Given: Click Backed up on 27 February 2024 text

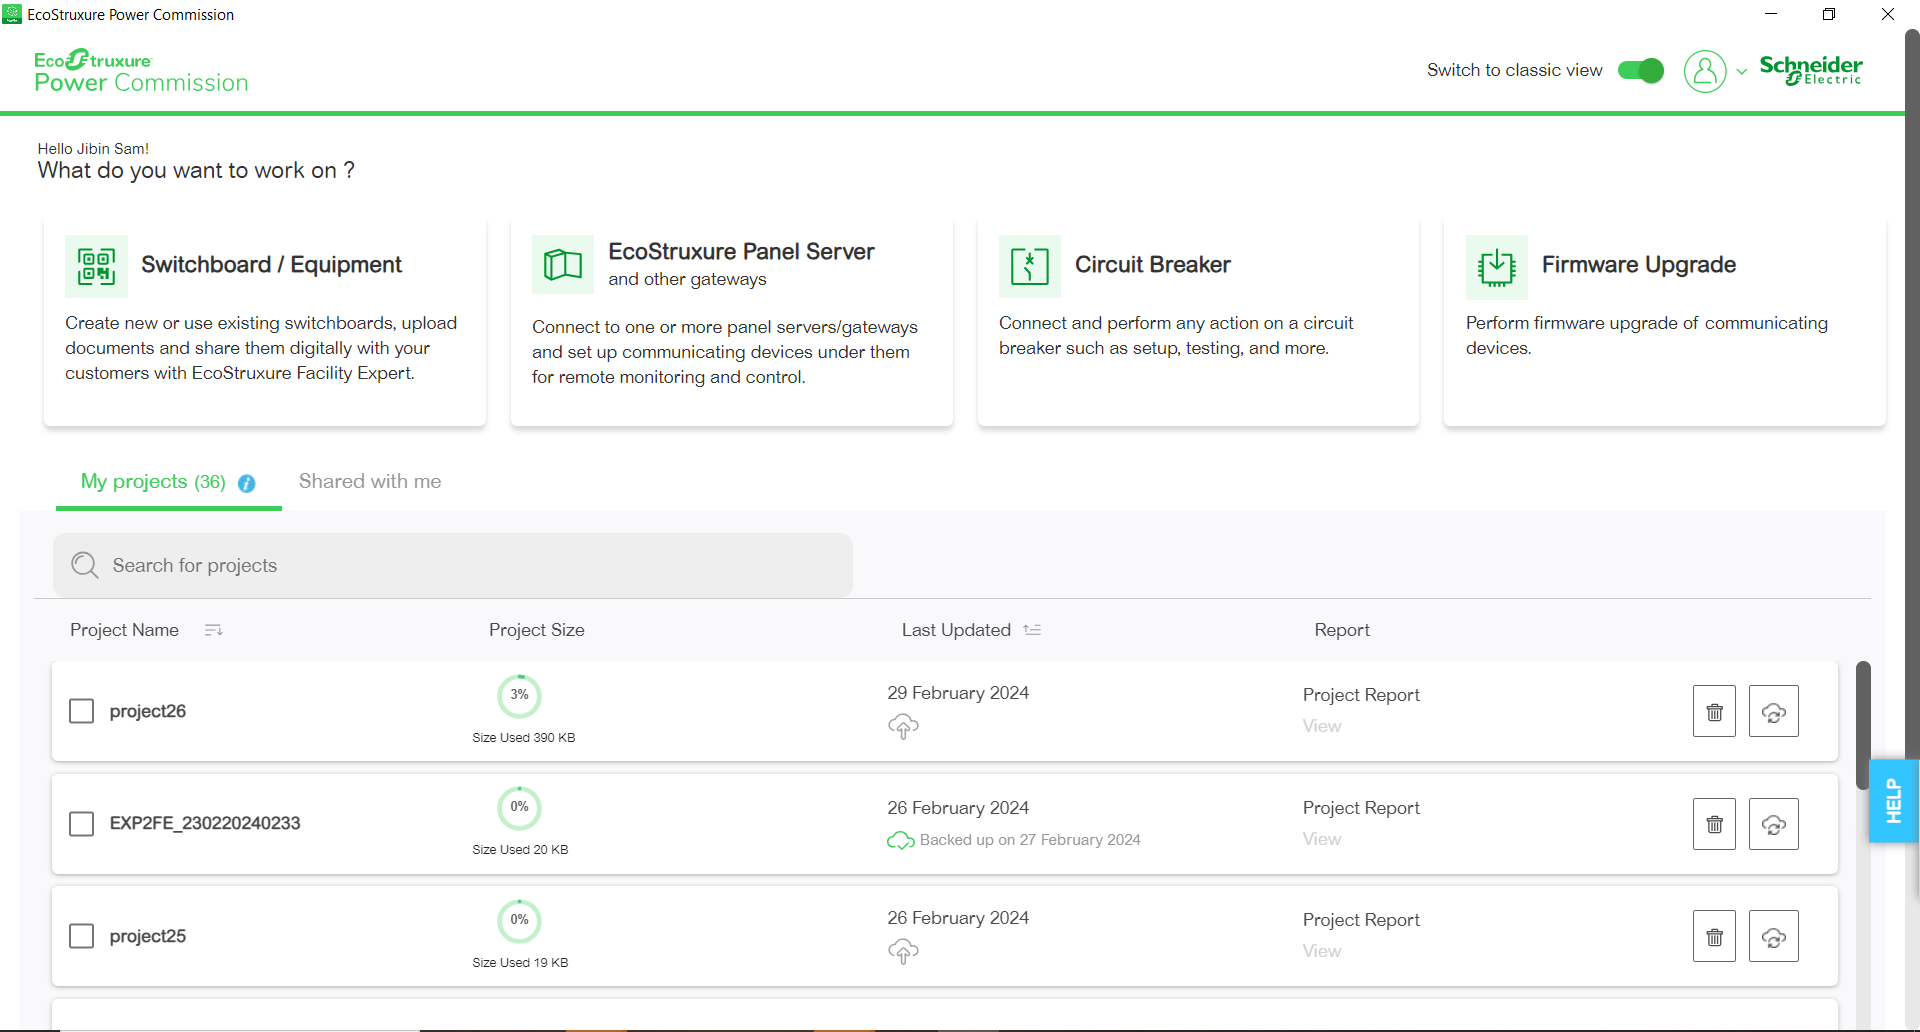Looking at the screenshot, I should pyautogui.click(x=1030, y=840).
